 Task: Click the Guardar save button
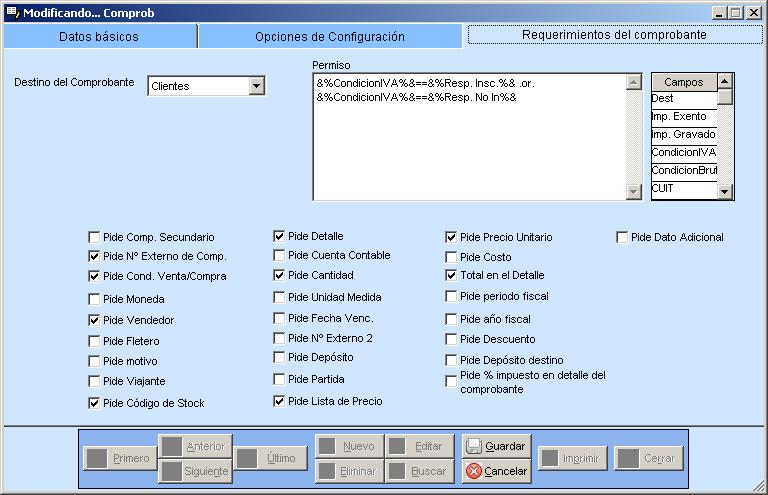[496, 446]
